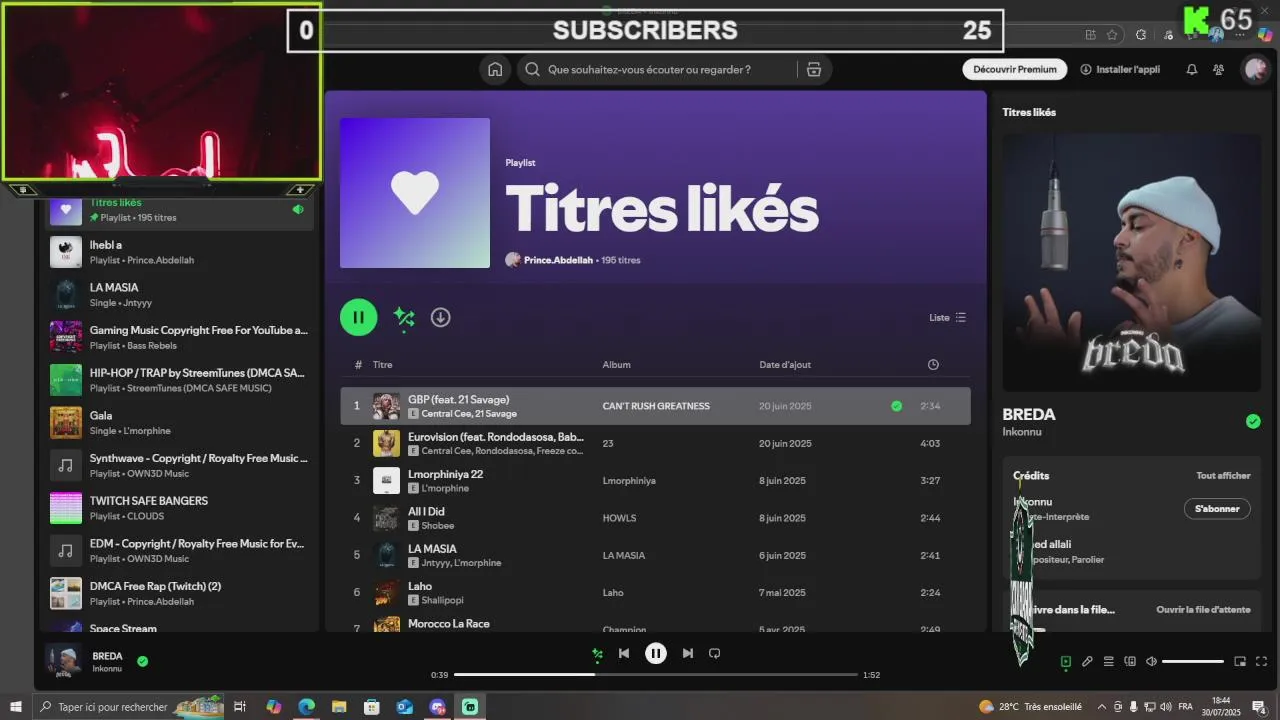This screenshot has height=720, width=1280.
Task: Click the Découvrir Premium button
Action: 1015,69
